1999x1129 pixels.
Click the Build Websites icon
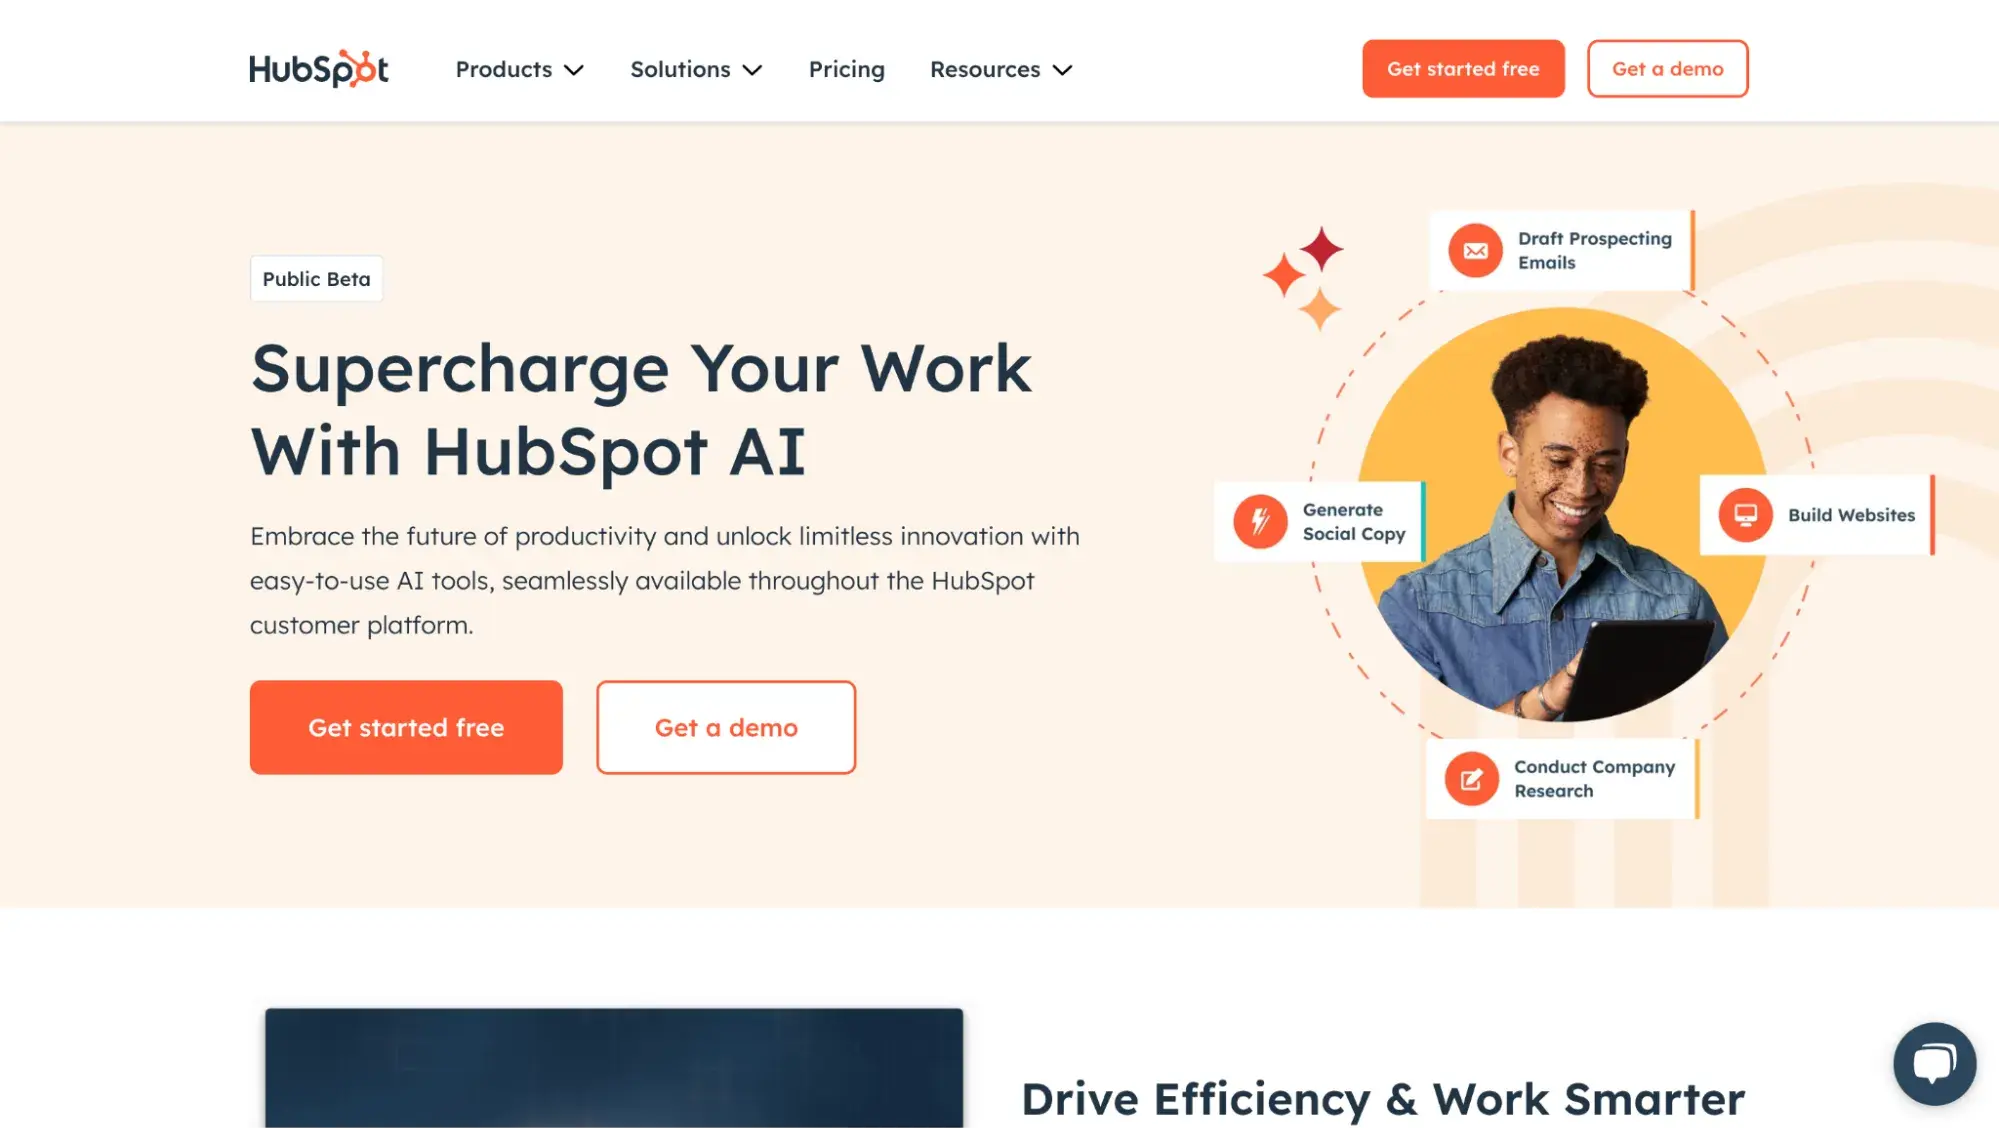click(x=1744, y=514)
